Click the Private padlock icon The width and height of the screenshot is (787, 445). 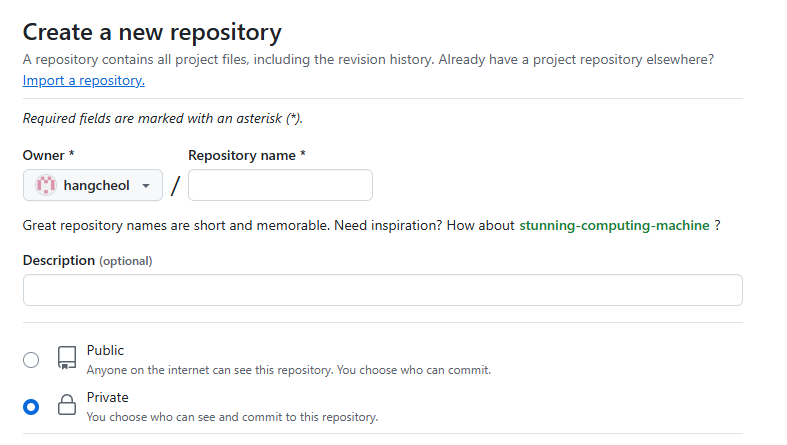click(x=67, y=404)
